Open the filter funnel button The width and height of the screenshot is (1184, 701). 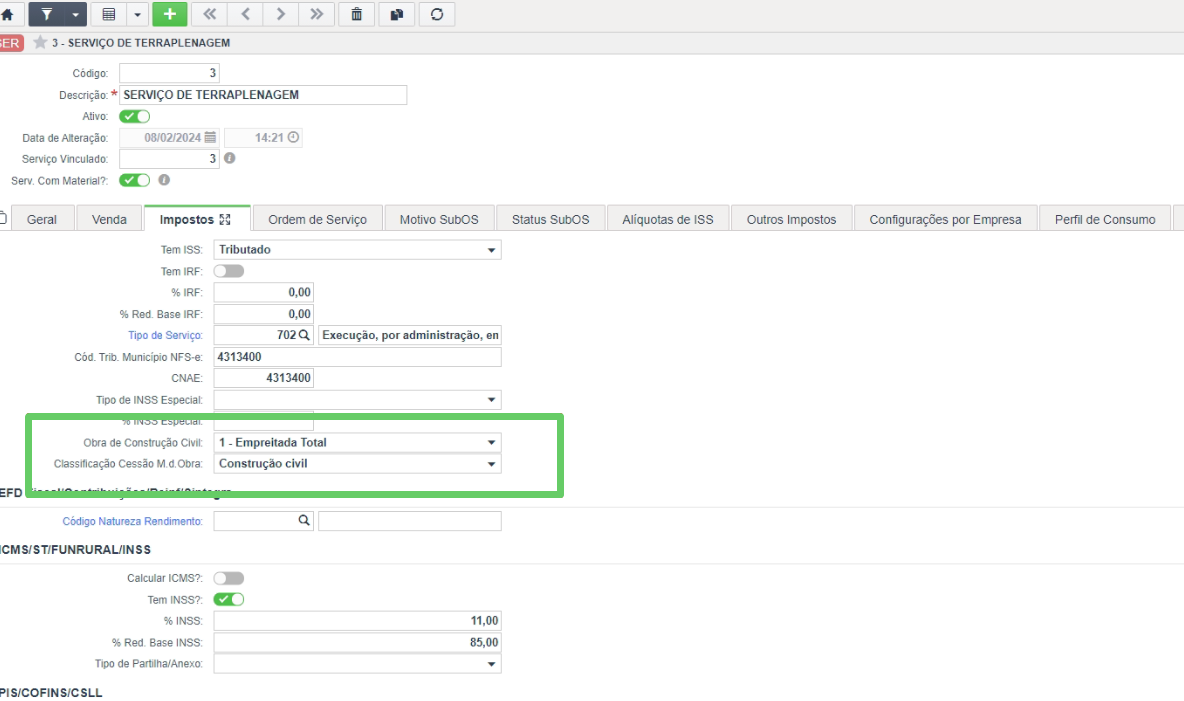[x=47, y=14]
